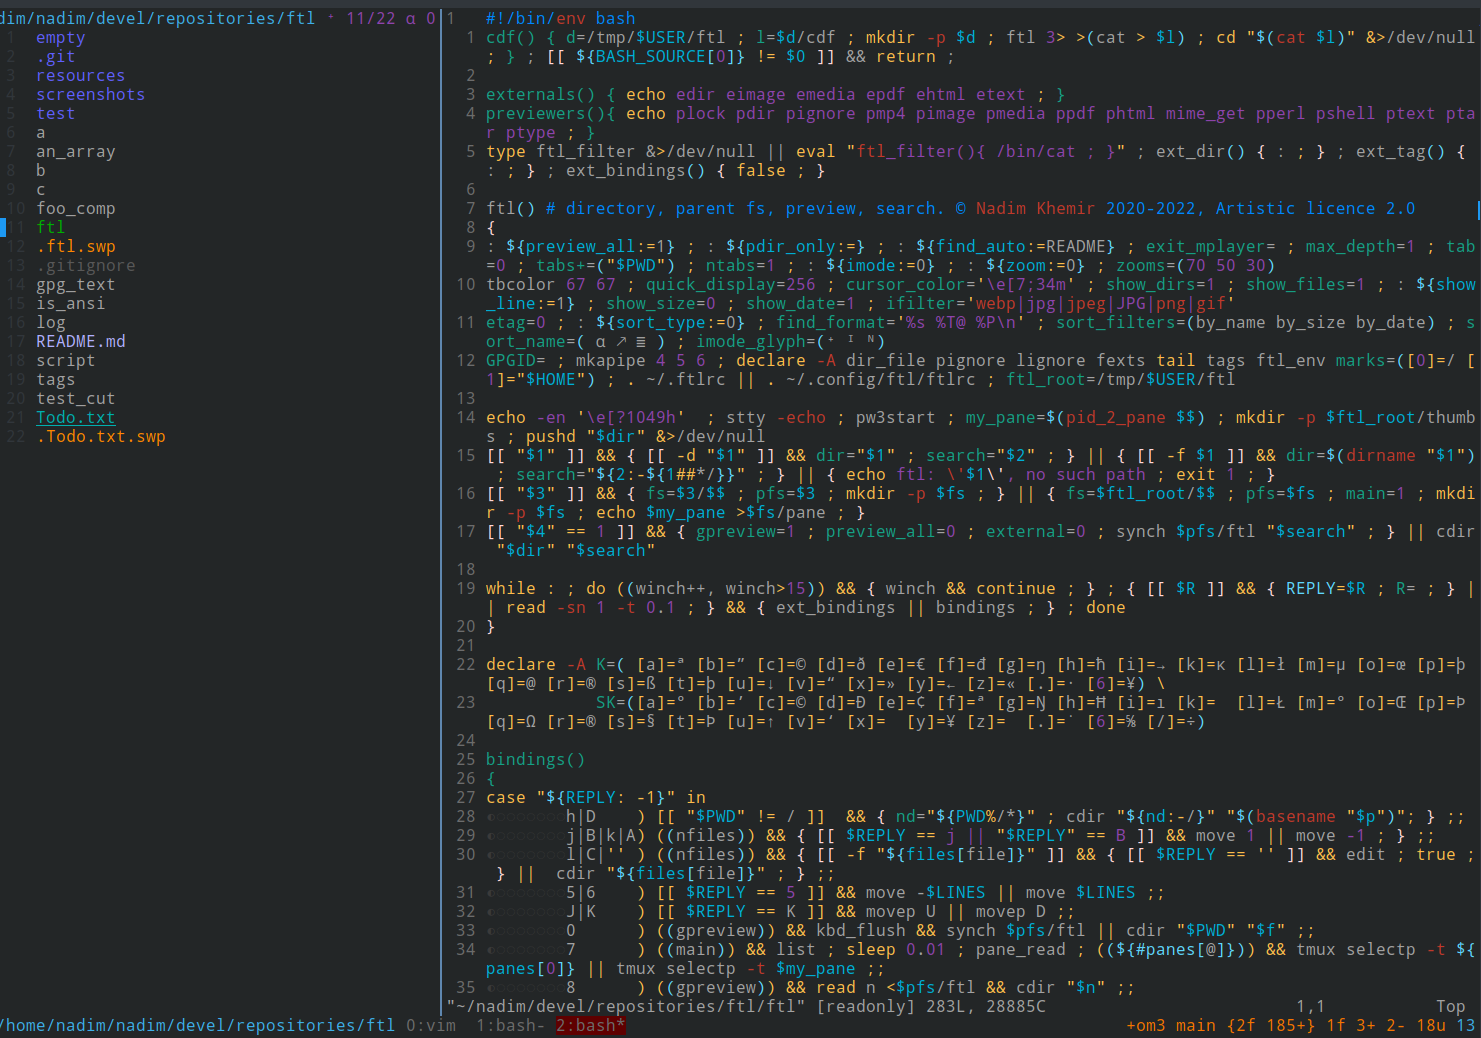Click the tmux status bar path '/home/nadim/nadim/devel/repositories/ftl'
The height and width of the screenshot is (1038, 1481).
(198, 1026)
